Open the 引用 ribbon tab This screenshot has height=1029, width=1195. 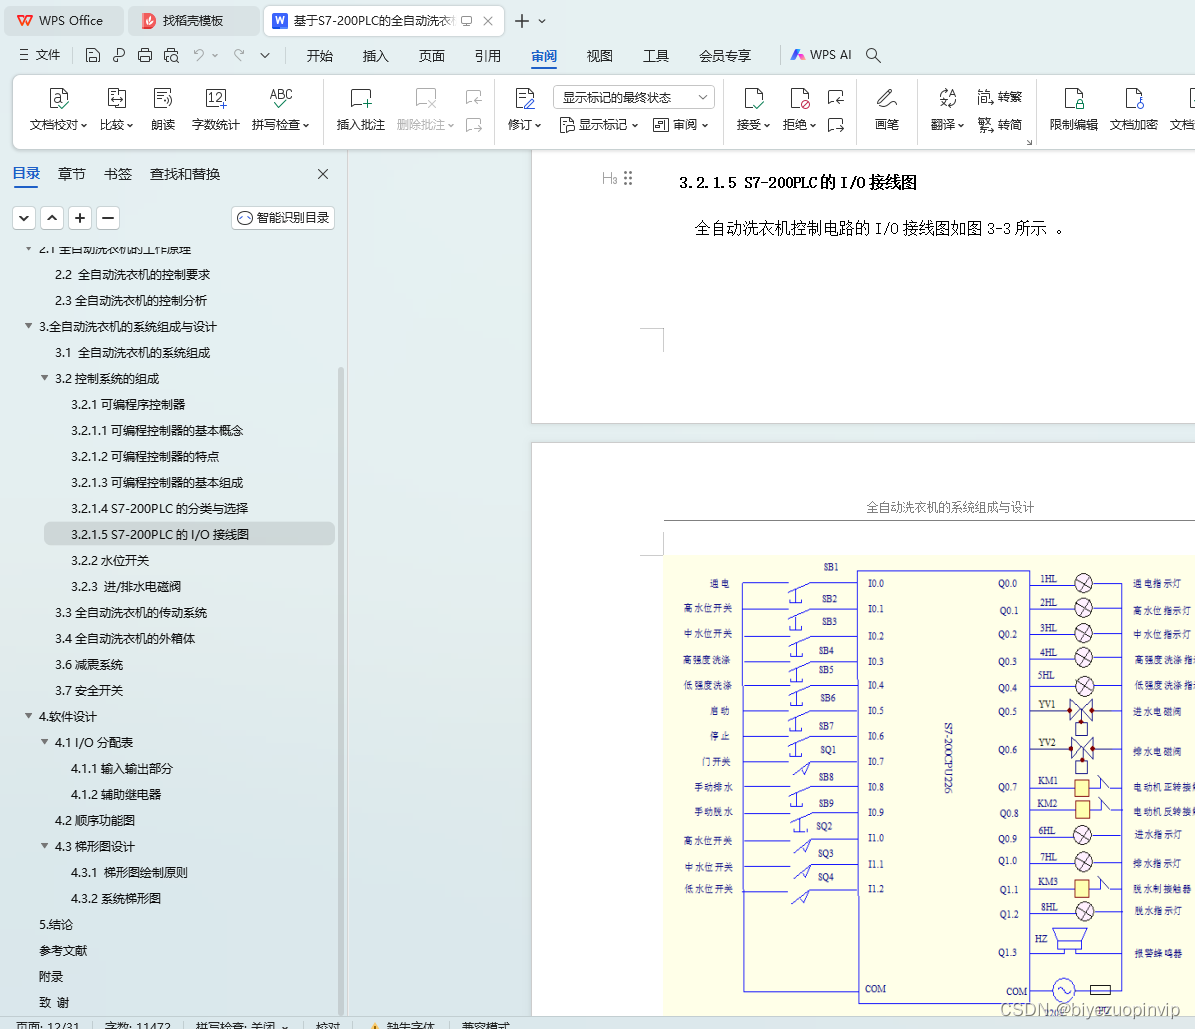tap(487, 56)
